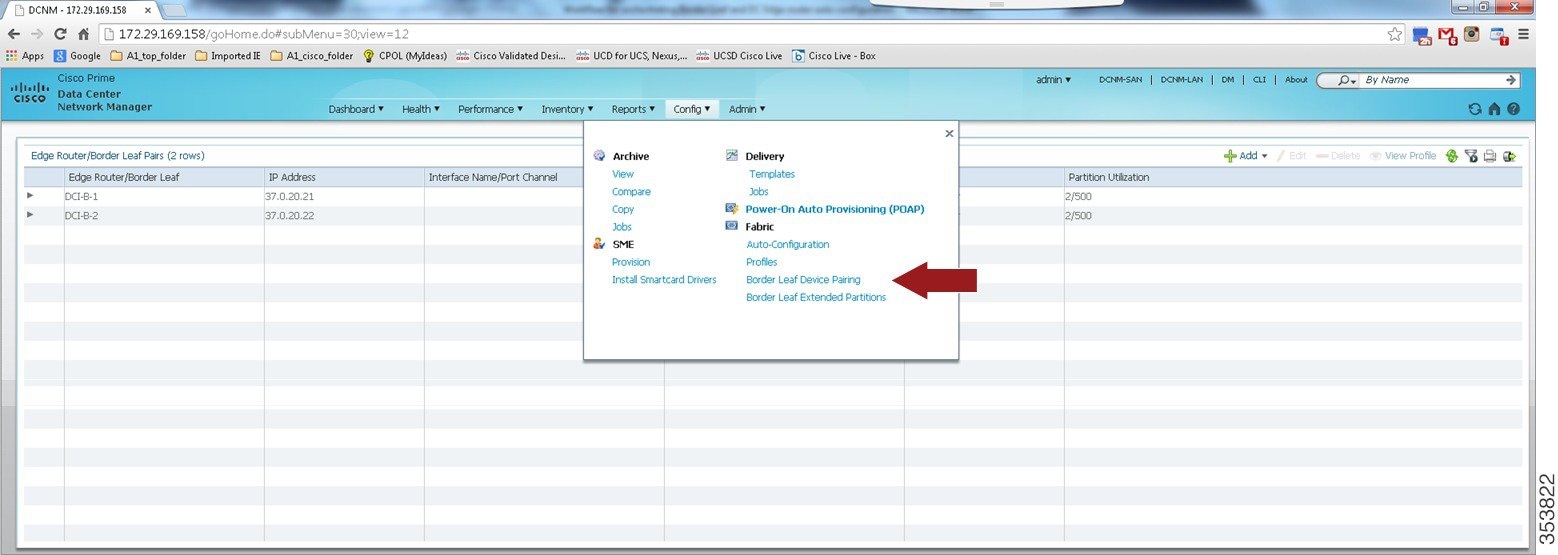Select Fabric Auto-Configuration
1558x555 pixels.
coord(788,244)
